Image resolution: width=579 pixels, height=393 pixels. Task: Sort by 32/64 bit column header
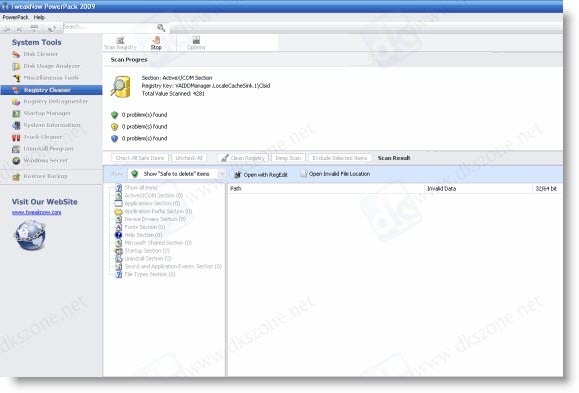tap(547, 188)
